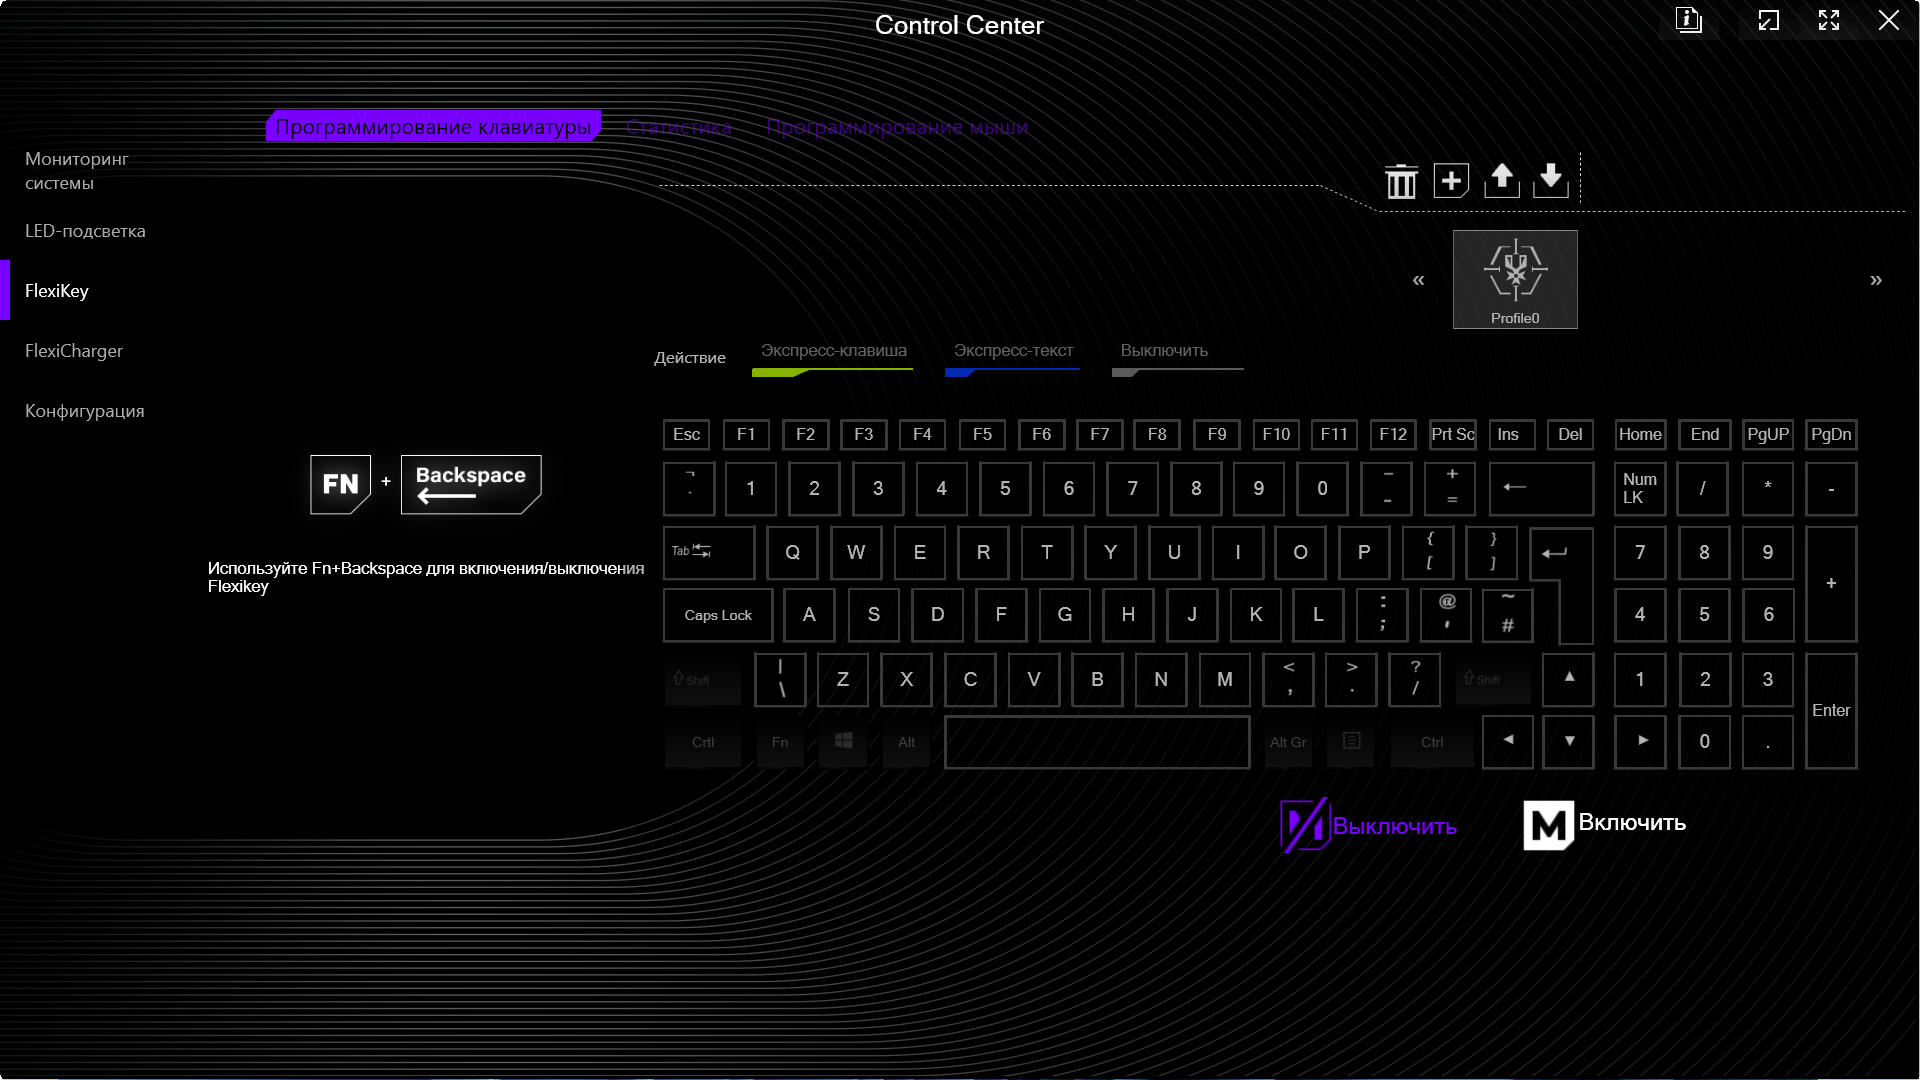Click the export profile upload arrow icon
This screenshot has height=1080, width=1920.
click(x=1501, y=180)
